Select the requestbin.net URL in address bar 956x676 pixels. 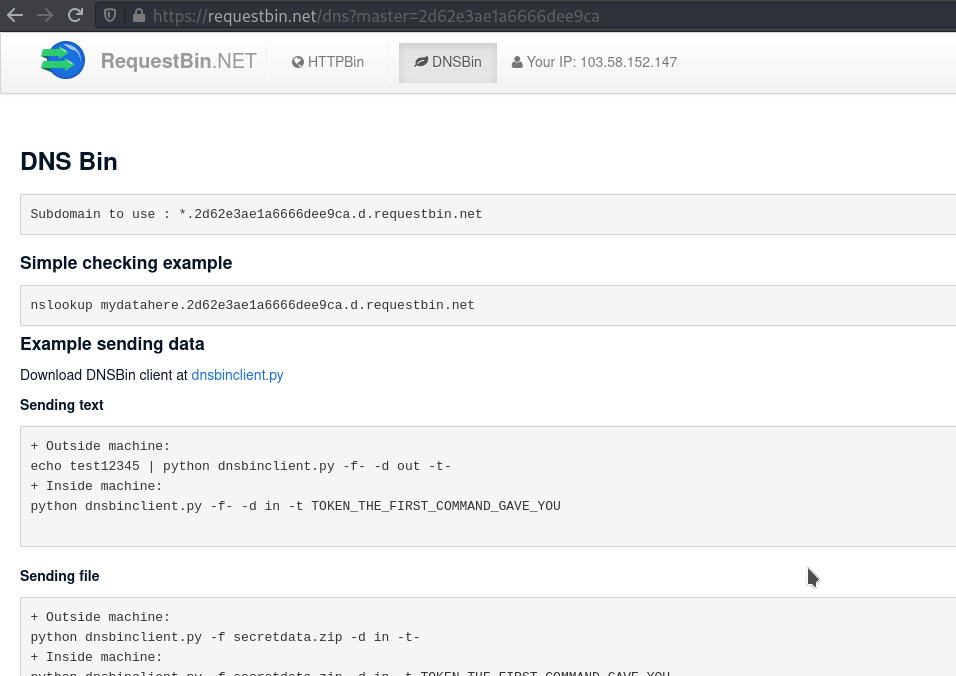[x=376, y=16]
